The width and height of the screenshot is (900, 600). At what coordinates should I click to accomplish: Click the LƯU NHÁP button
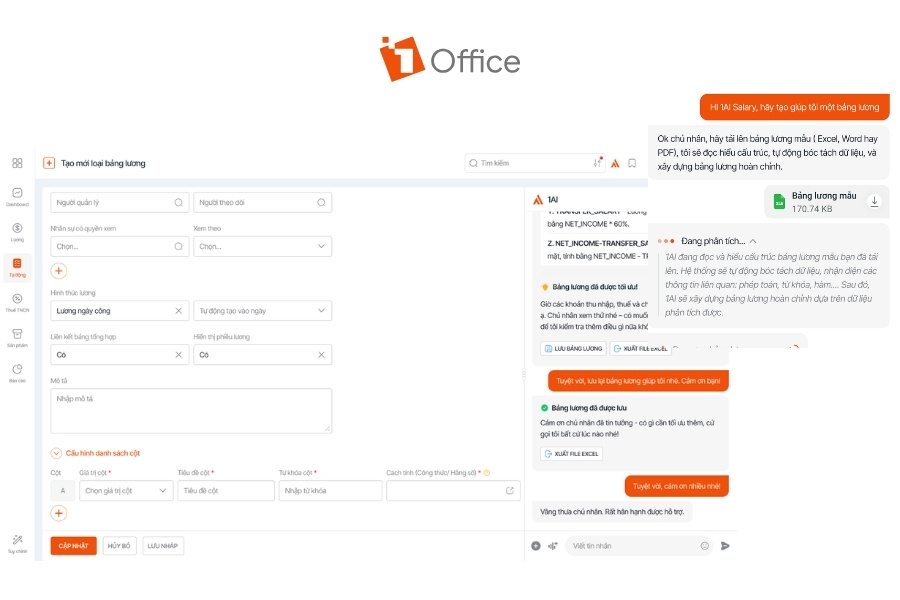pos(162,545)
